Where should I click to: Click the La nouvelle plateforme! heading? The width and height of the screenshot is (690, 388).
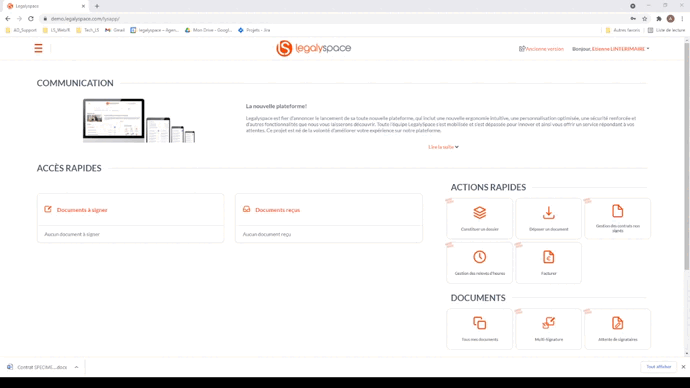tap(276, 106)
